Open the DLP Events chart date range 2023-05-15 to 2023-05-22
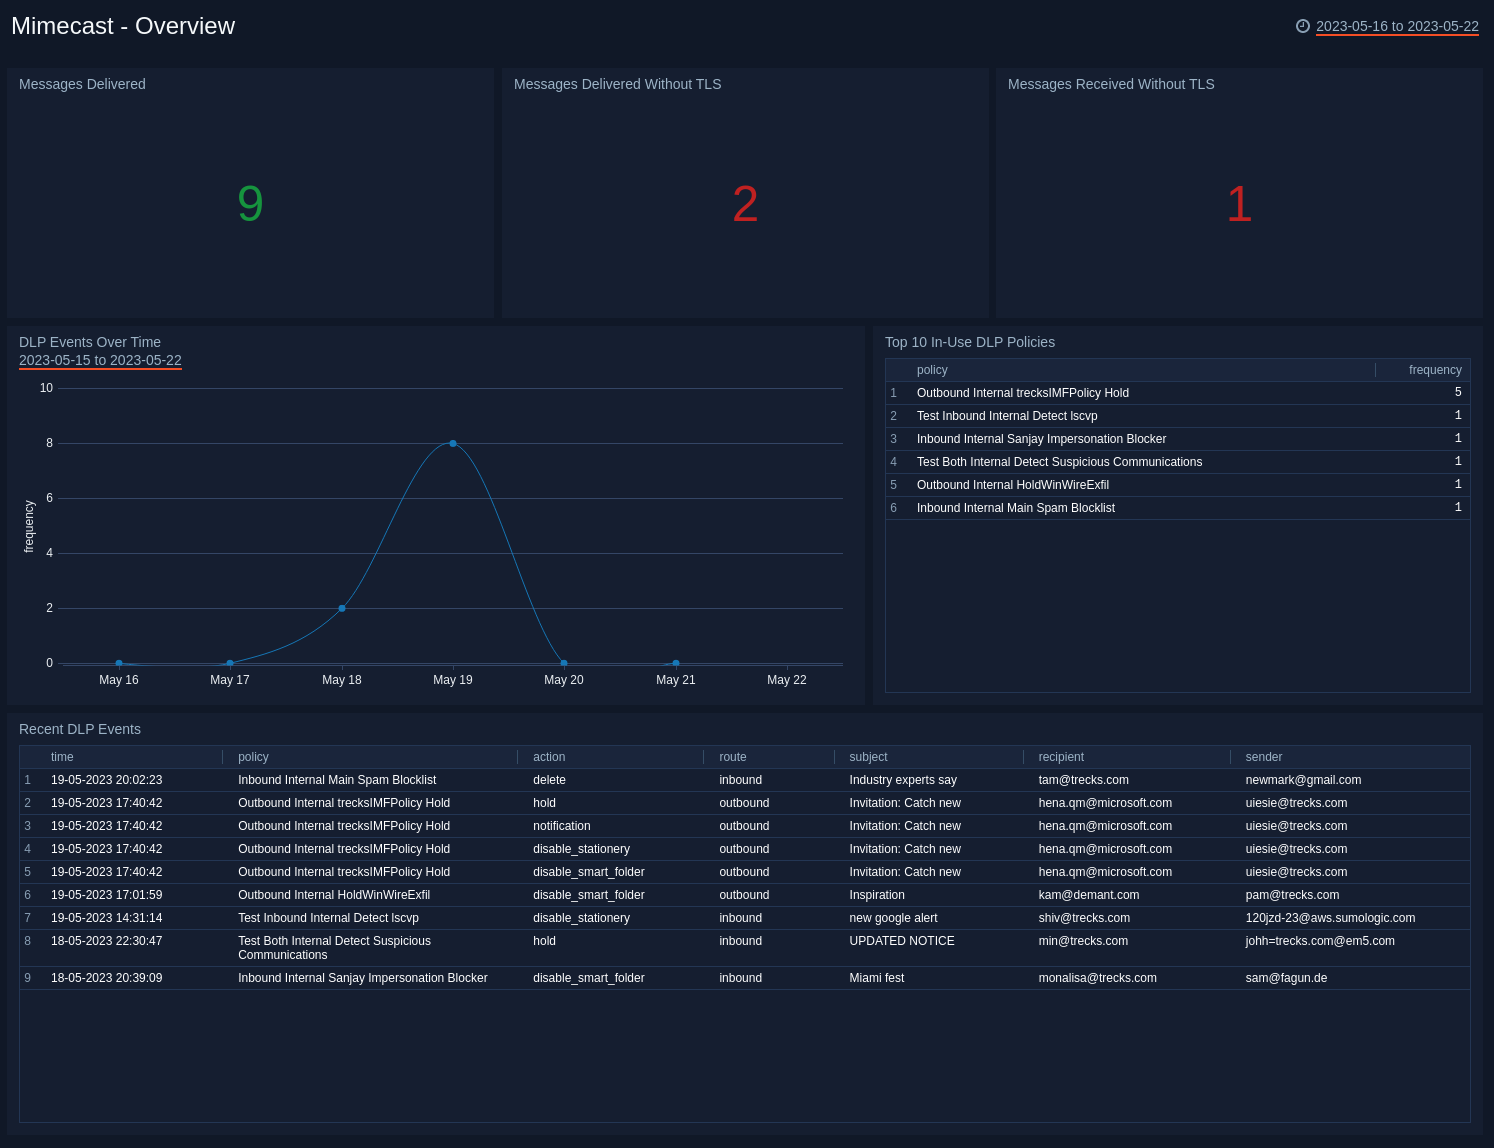This screenshot has height=1148, width=1494. 100,360
